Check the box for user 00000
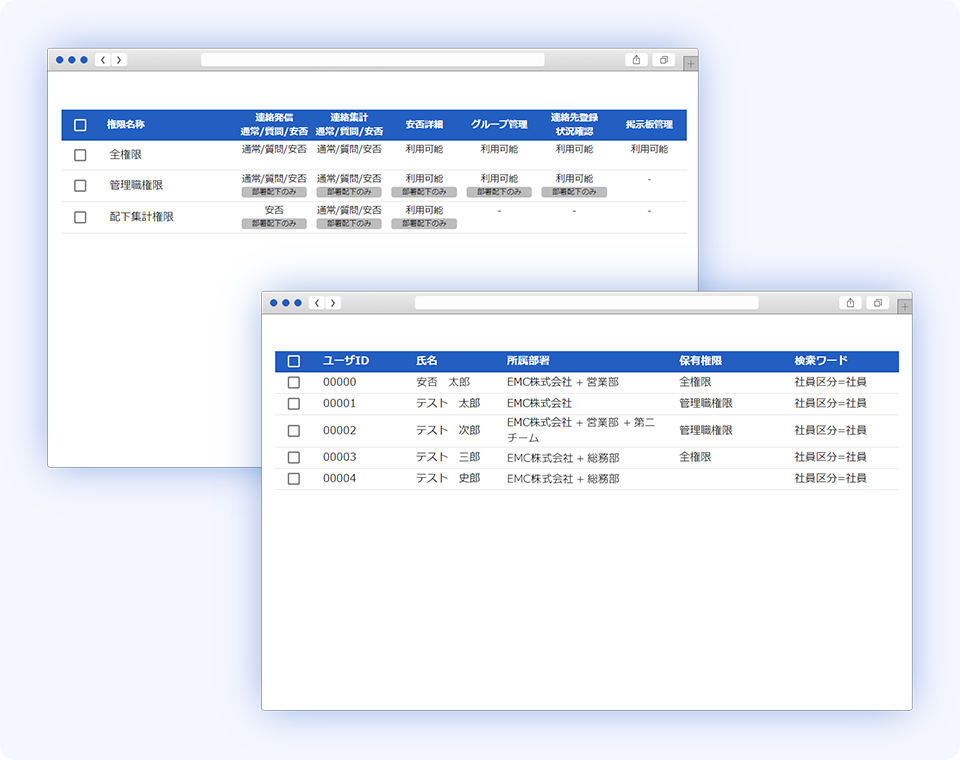The image size is (960, 760). click(x=294, y=383)
